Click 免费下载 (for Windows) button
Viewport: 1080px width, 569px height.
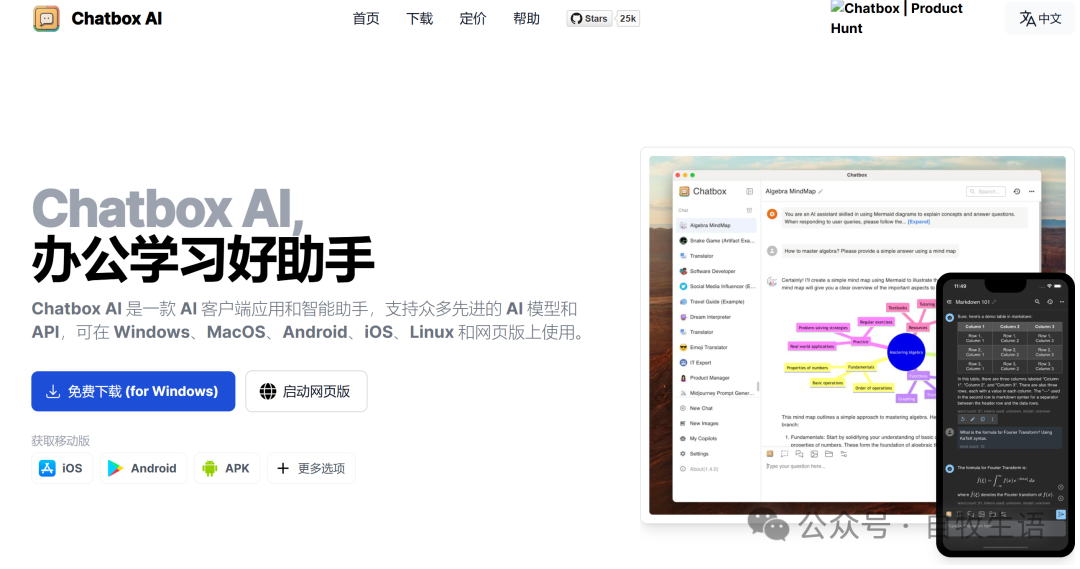coord(133,391)
